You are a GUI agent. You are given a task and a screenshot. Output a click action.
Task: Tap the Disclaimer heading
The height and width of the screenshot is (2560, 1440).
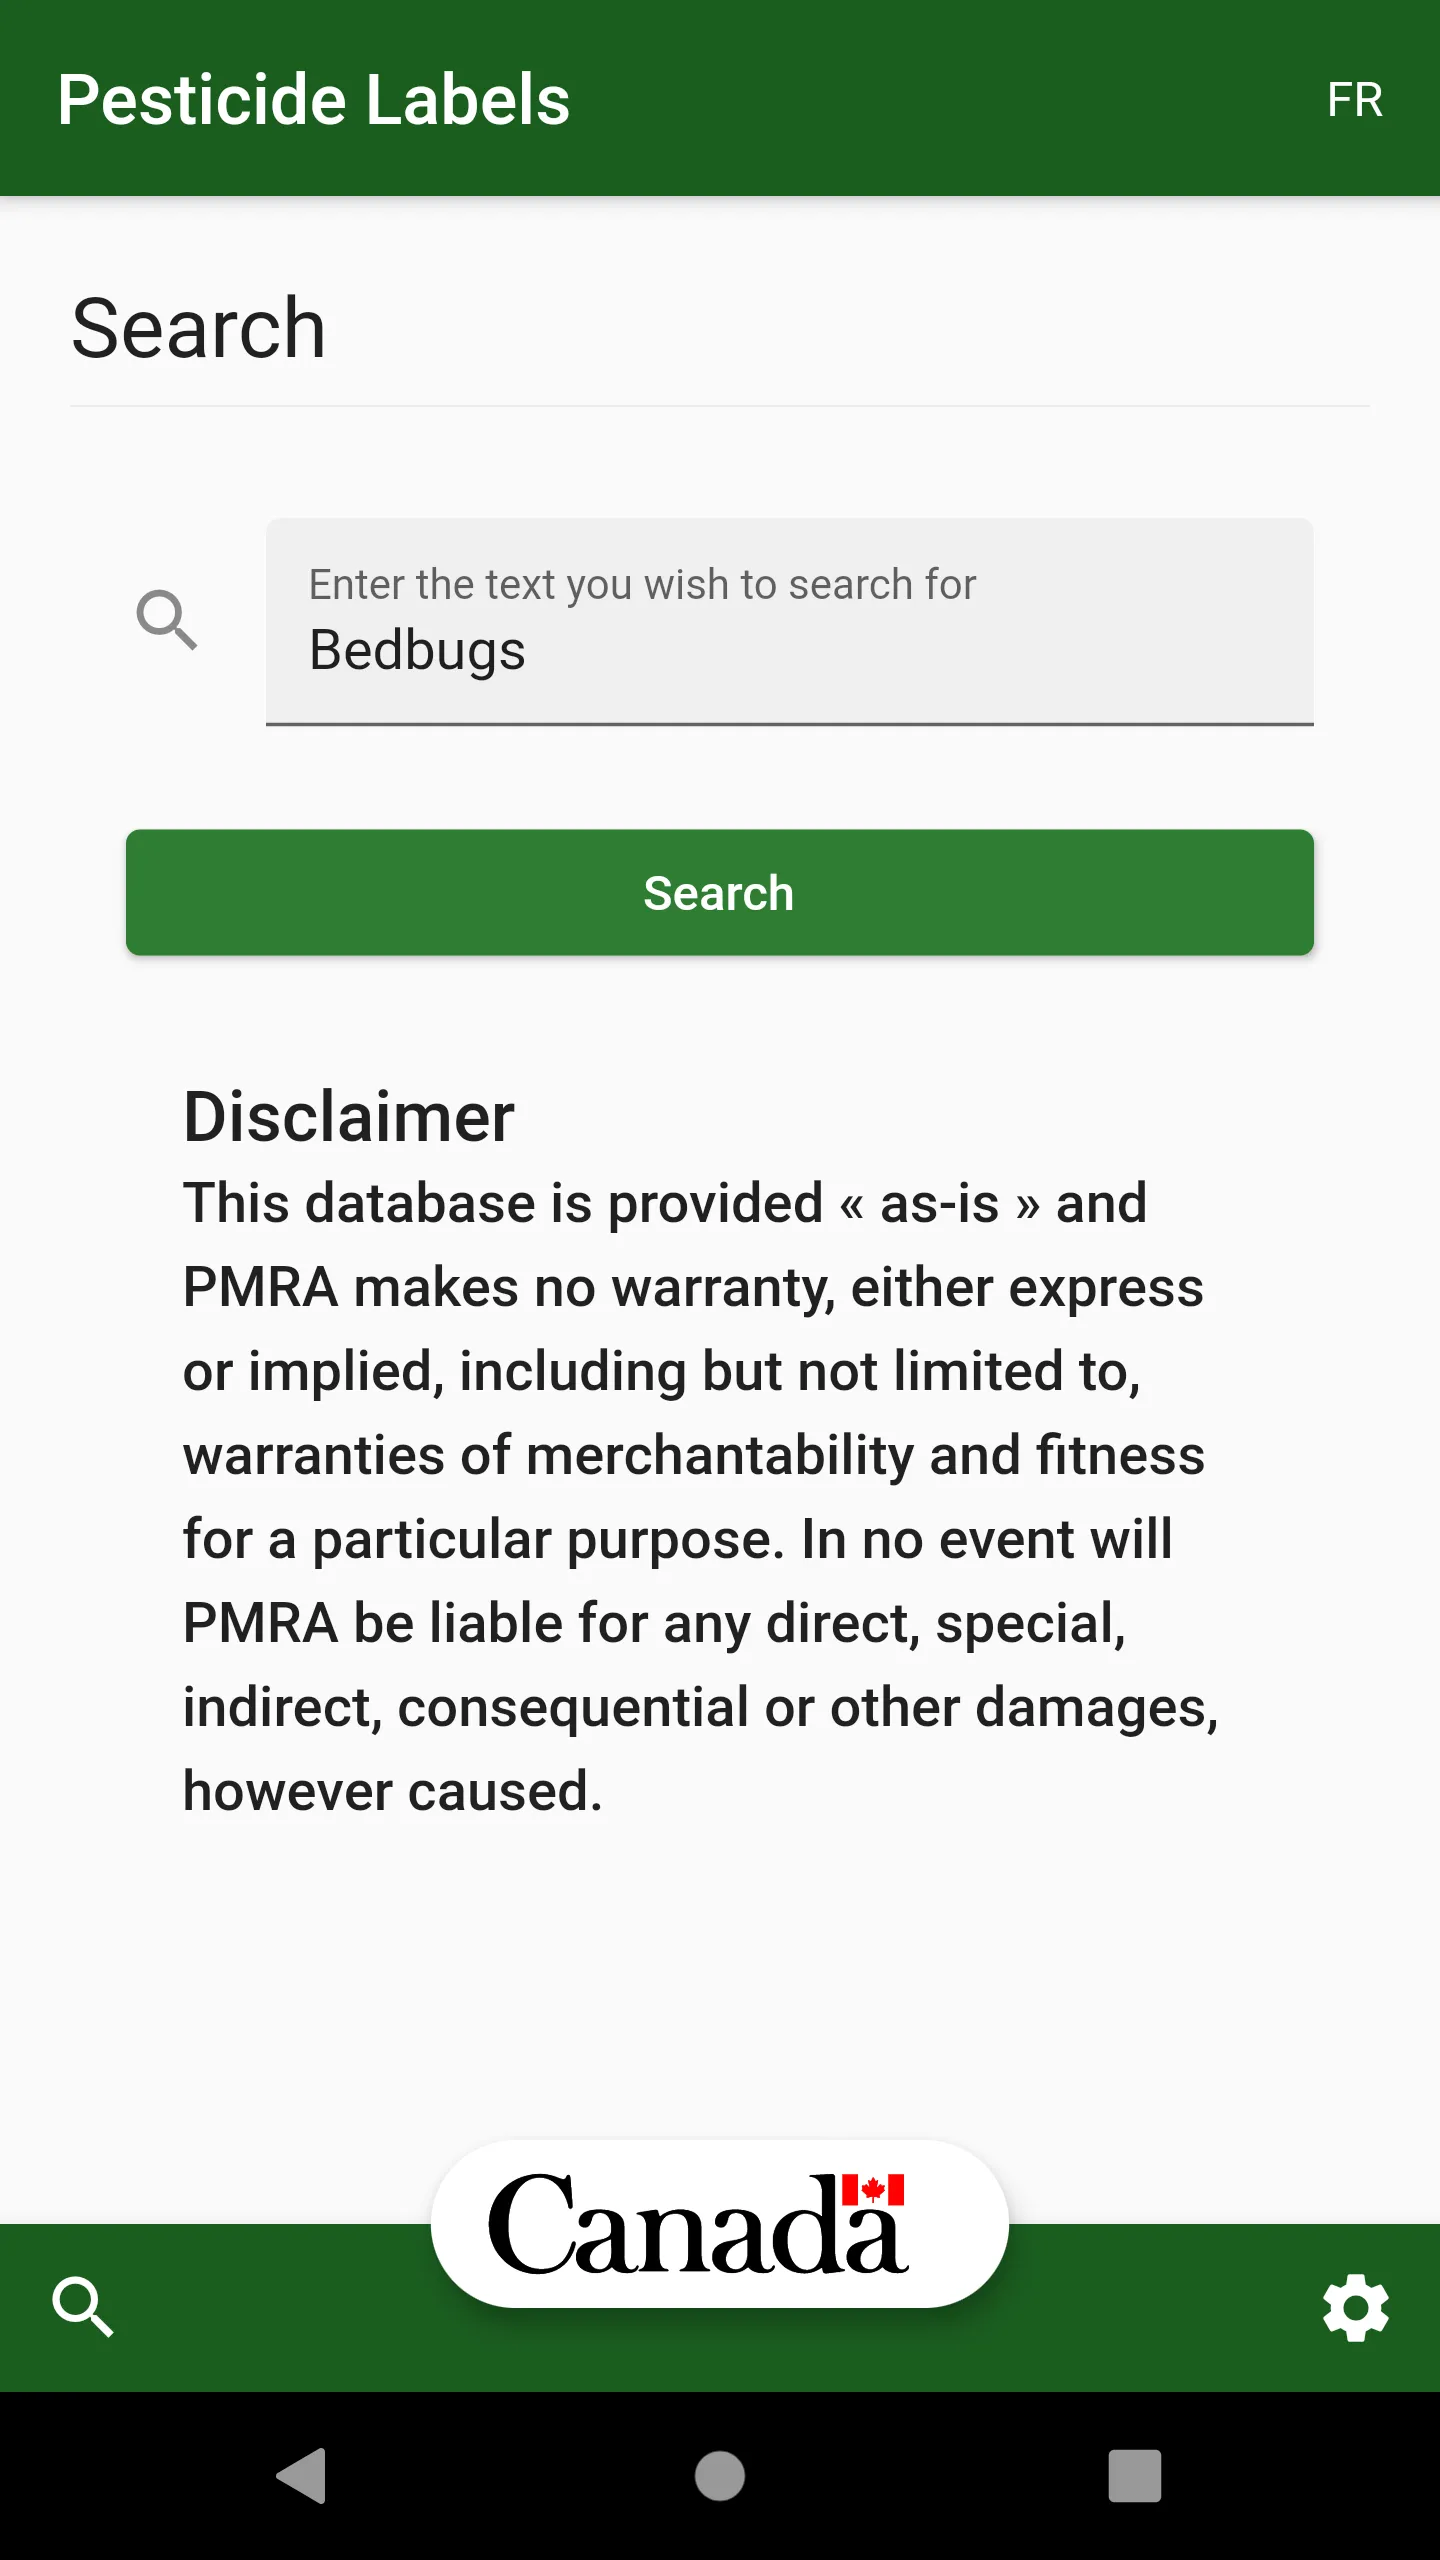point(349,1116)
